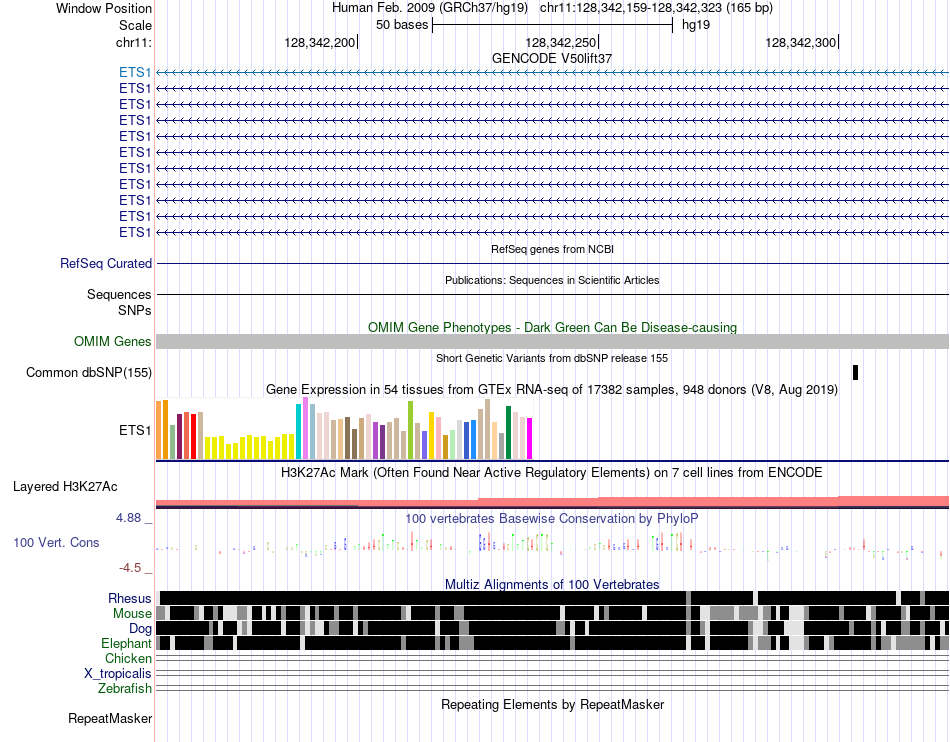The image size is (950, 742).
Task: Click the ETS1 label beside GTEx chart
Action: (135, 431)
